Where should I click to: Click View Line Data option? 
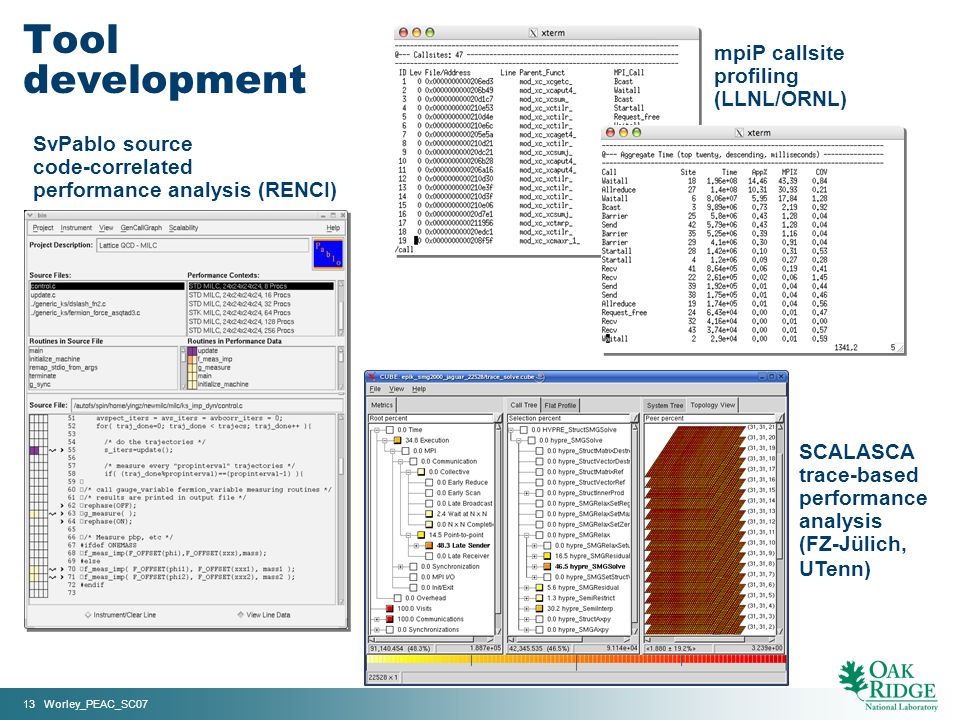(264, 615)
